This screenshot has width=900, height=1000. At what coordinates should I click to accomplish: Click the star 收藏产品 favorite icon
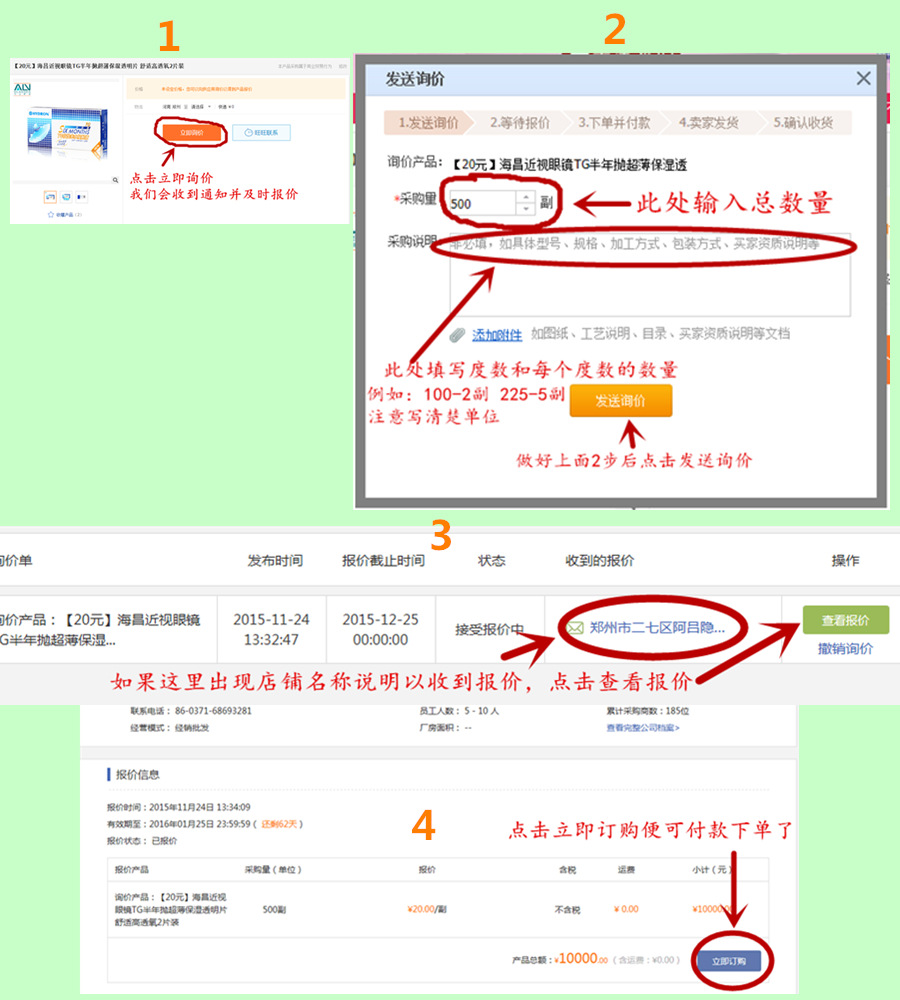point(50,214)
